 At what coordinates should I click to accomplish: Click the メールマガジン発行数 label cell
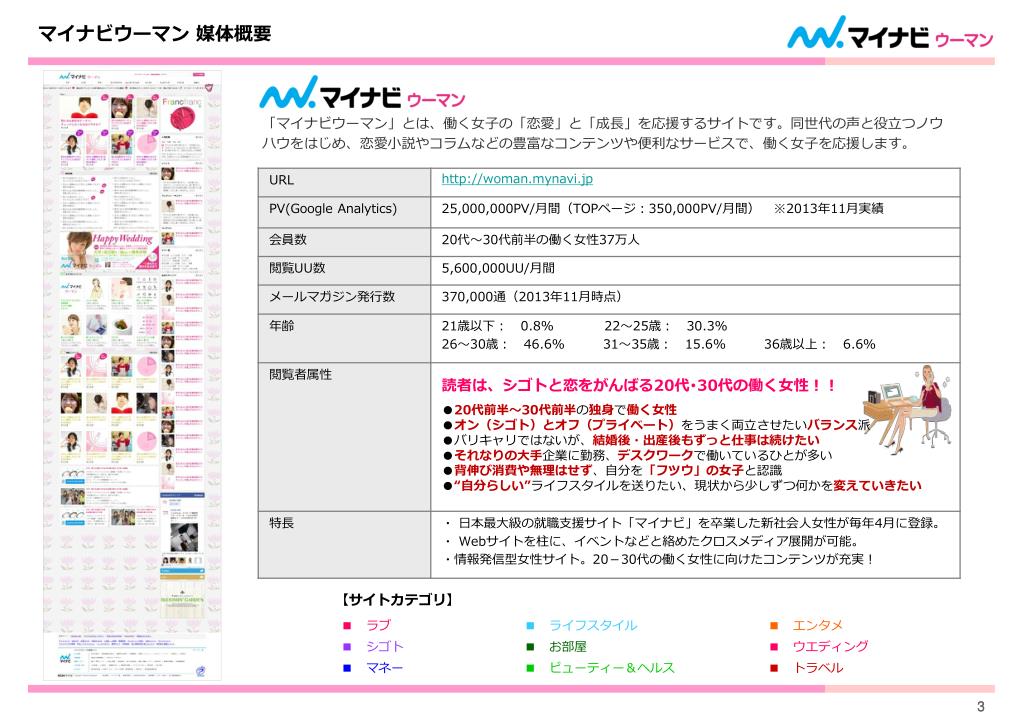pos(344,299)
